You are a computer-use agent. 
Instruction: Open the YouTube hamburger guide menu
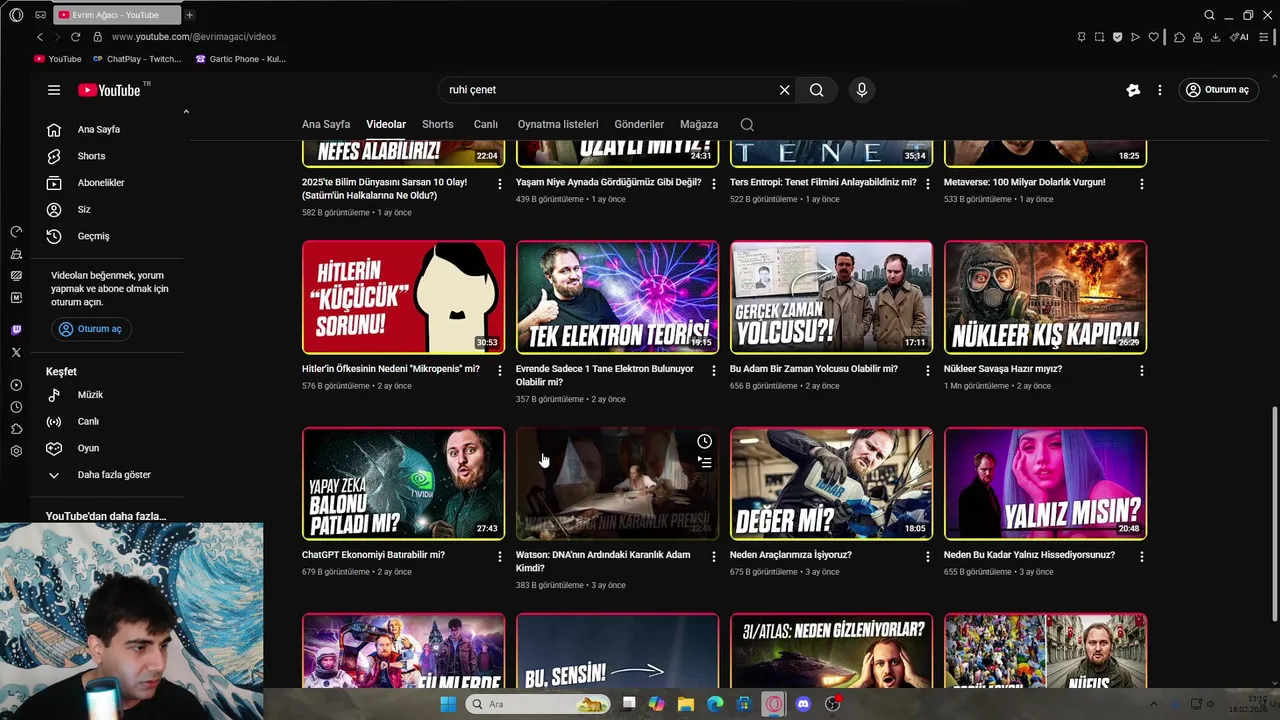tap(54, 90)
